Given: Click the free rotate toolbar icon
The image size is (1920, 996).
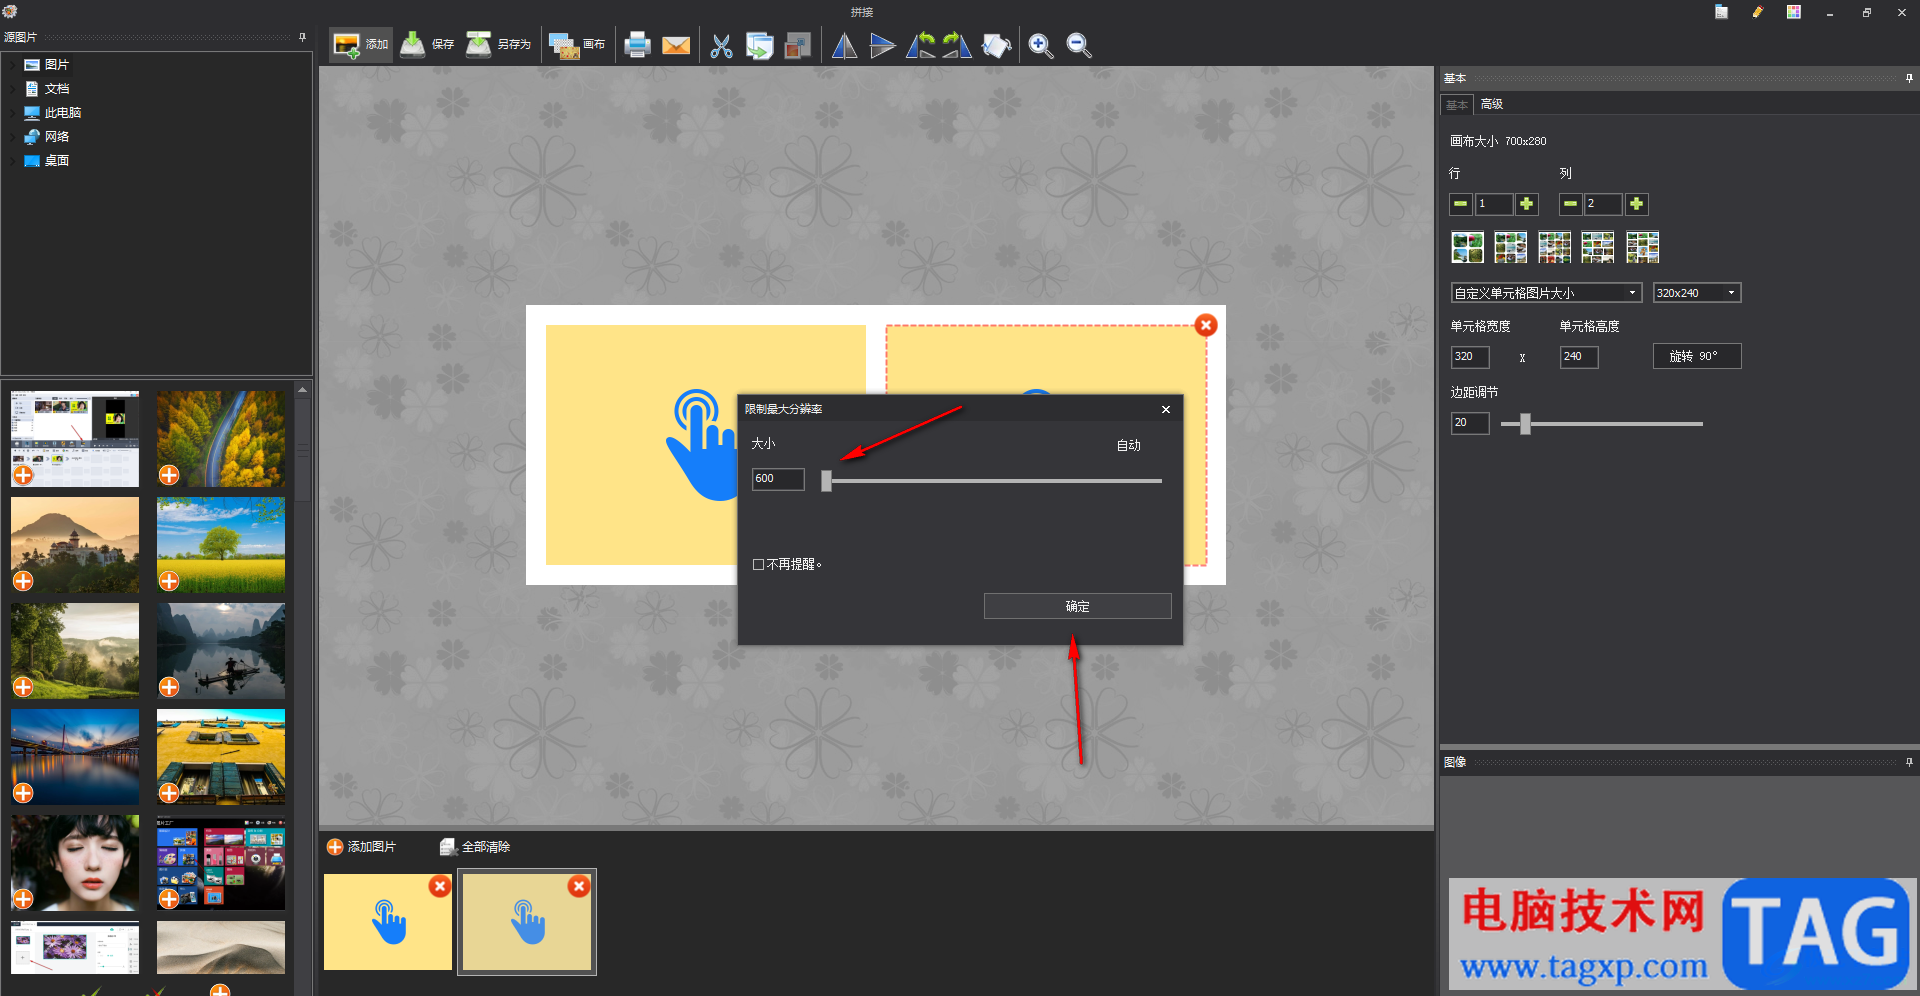Looking at the screenshot, I should (997, 45).
